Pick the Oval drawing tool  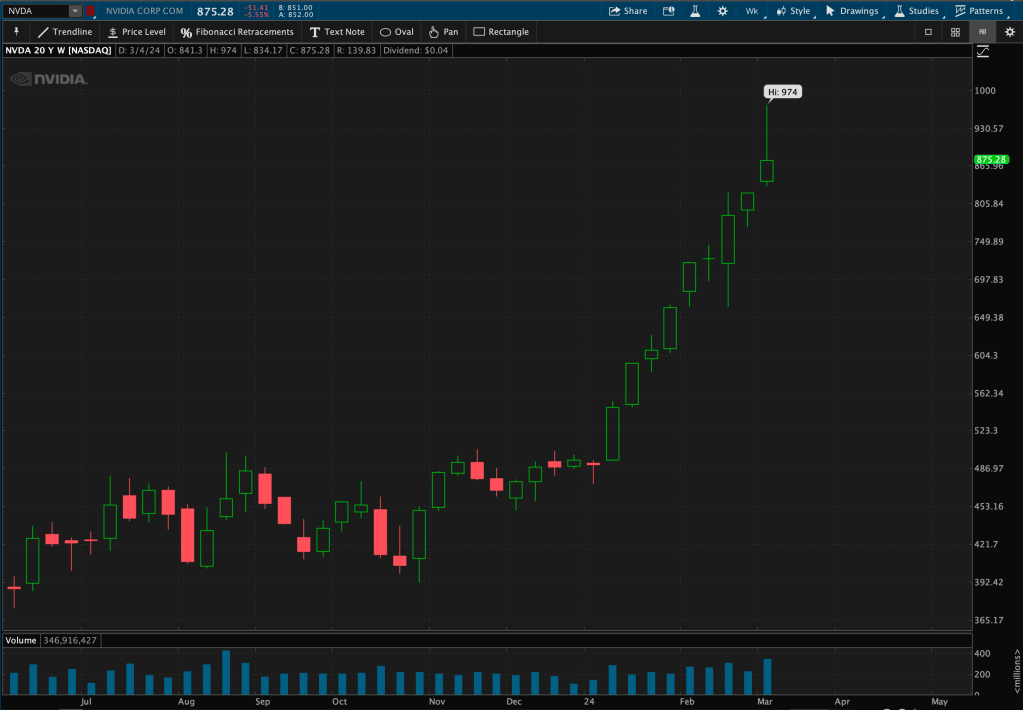[396, 32]
